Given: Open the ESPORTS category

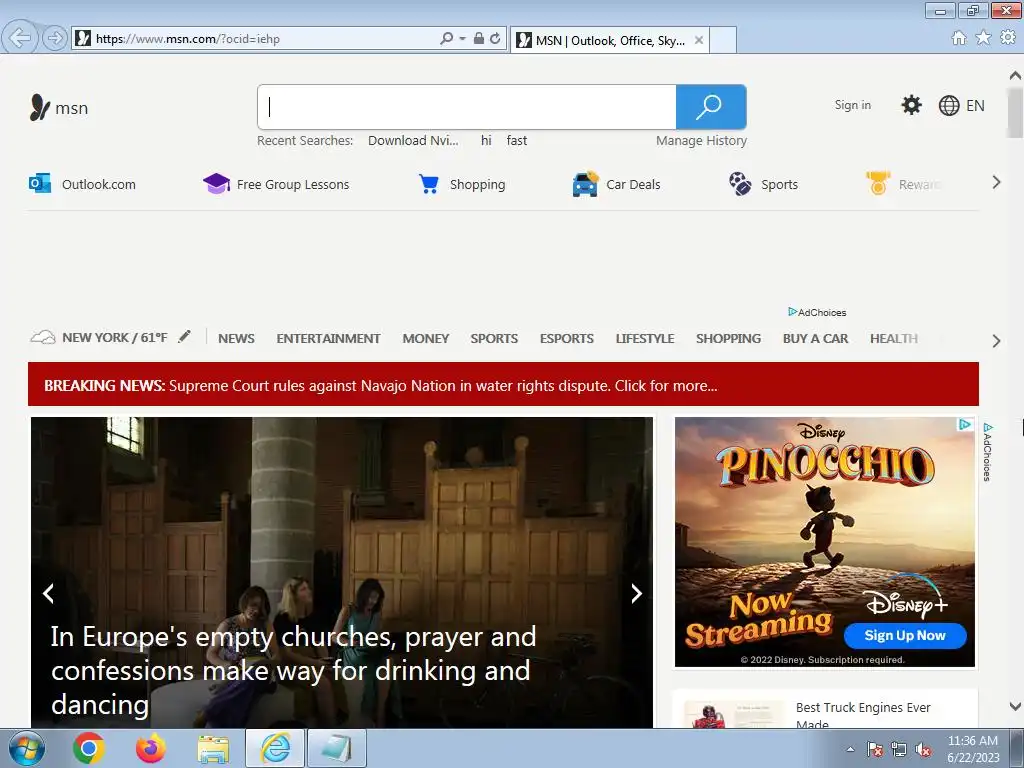Looking at the screenshot, I should 567,338.
